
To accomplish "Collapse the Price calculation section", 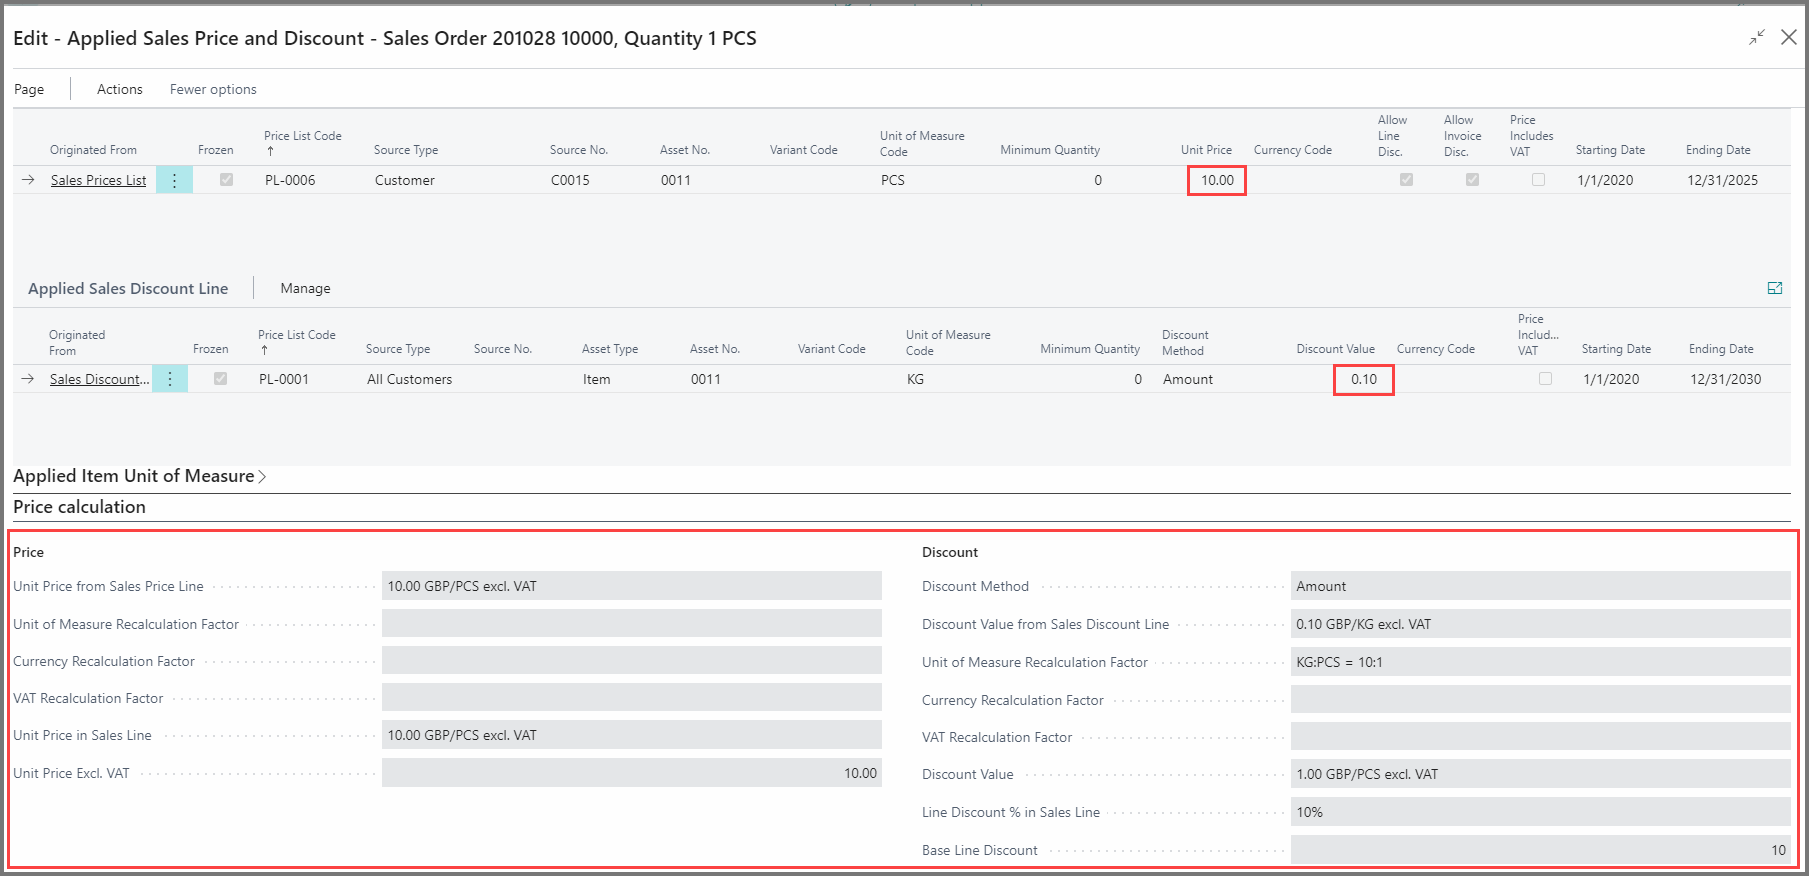I will [80, 507].
